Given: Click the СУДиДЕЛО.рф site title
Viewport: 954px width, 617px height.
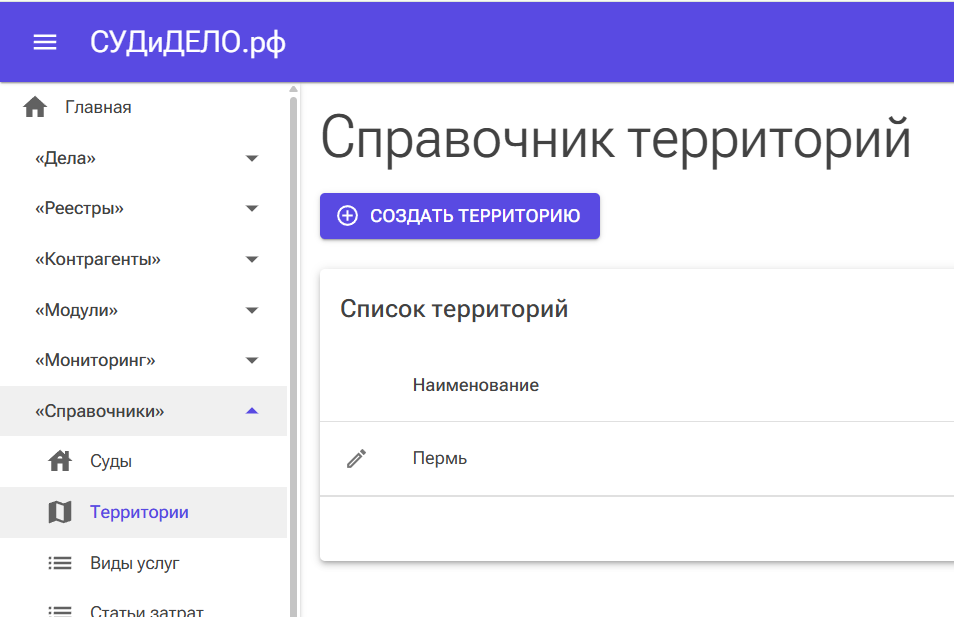Looking at the screenshot, I should pos(188,42).
